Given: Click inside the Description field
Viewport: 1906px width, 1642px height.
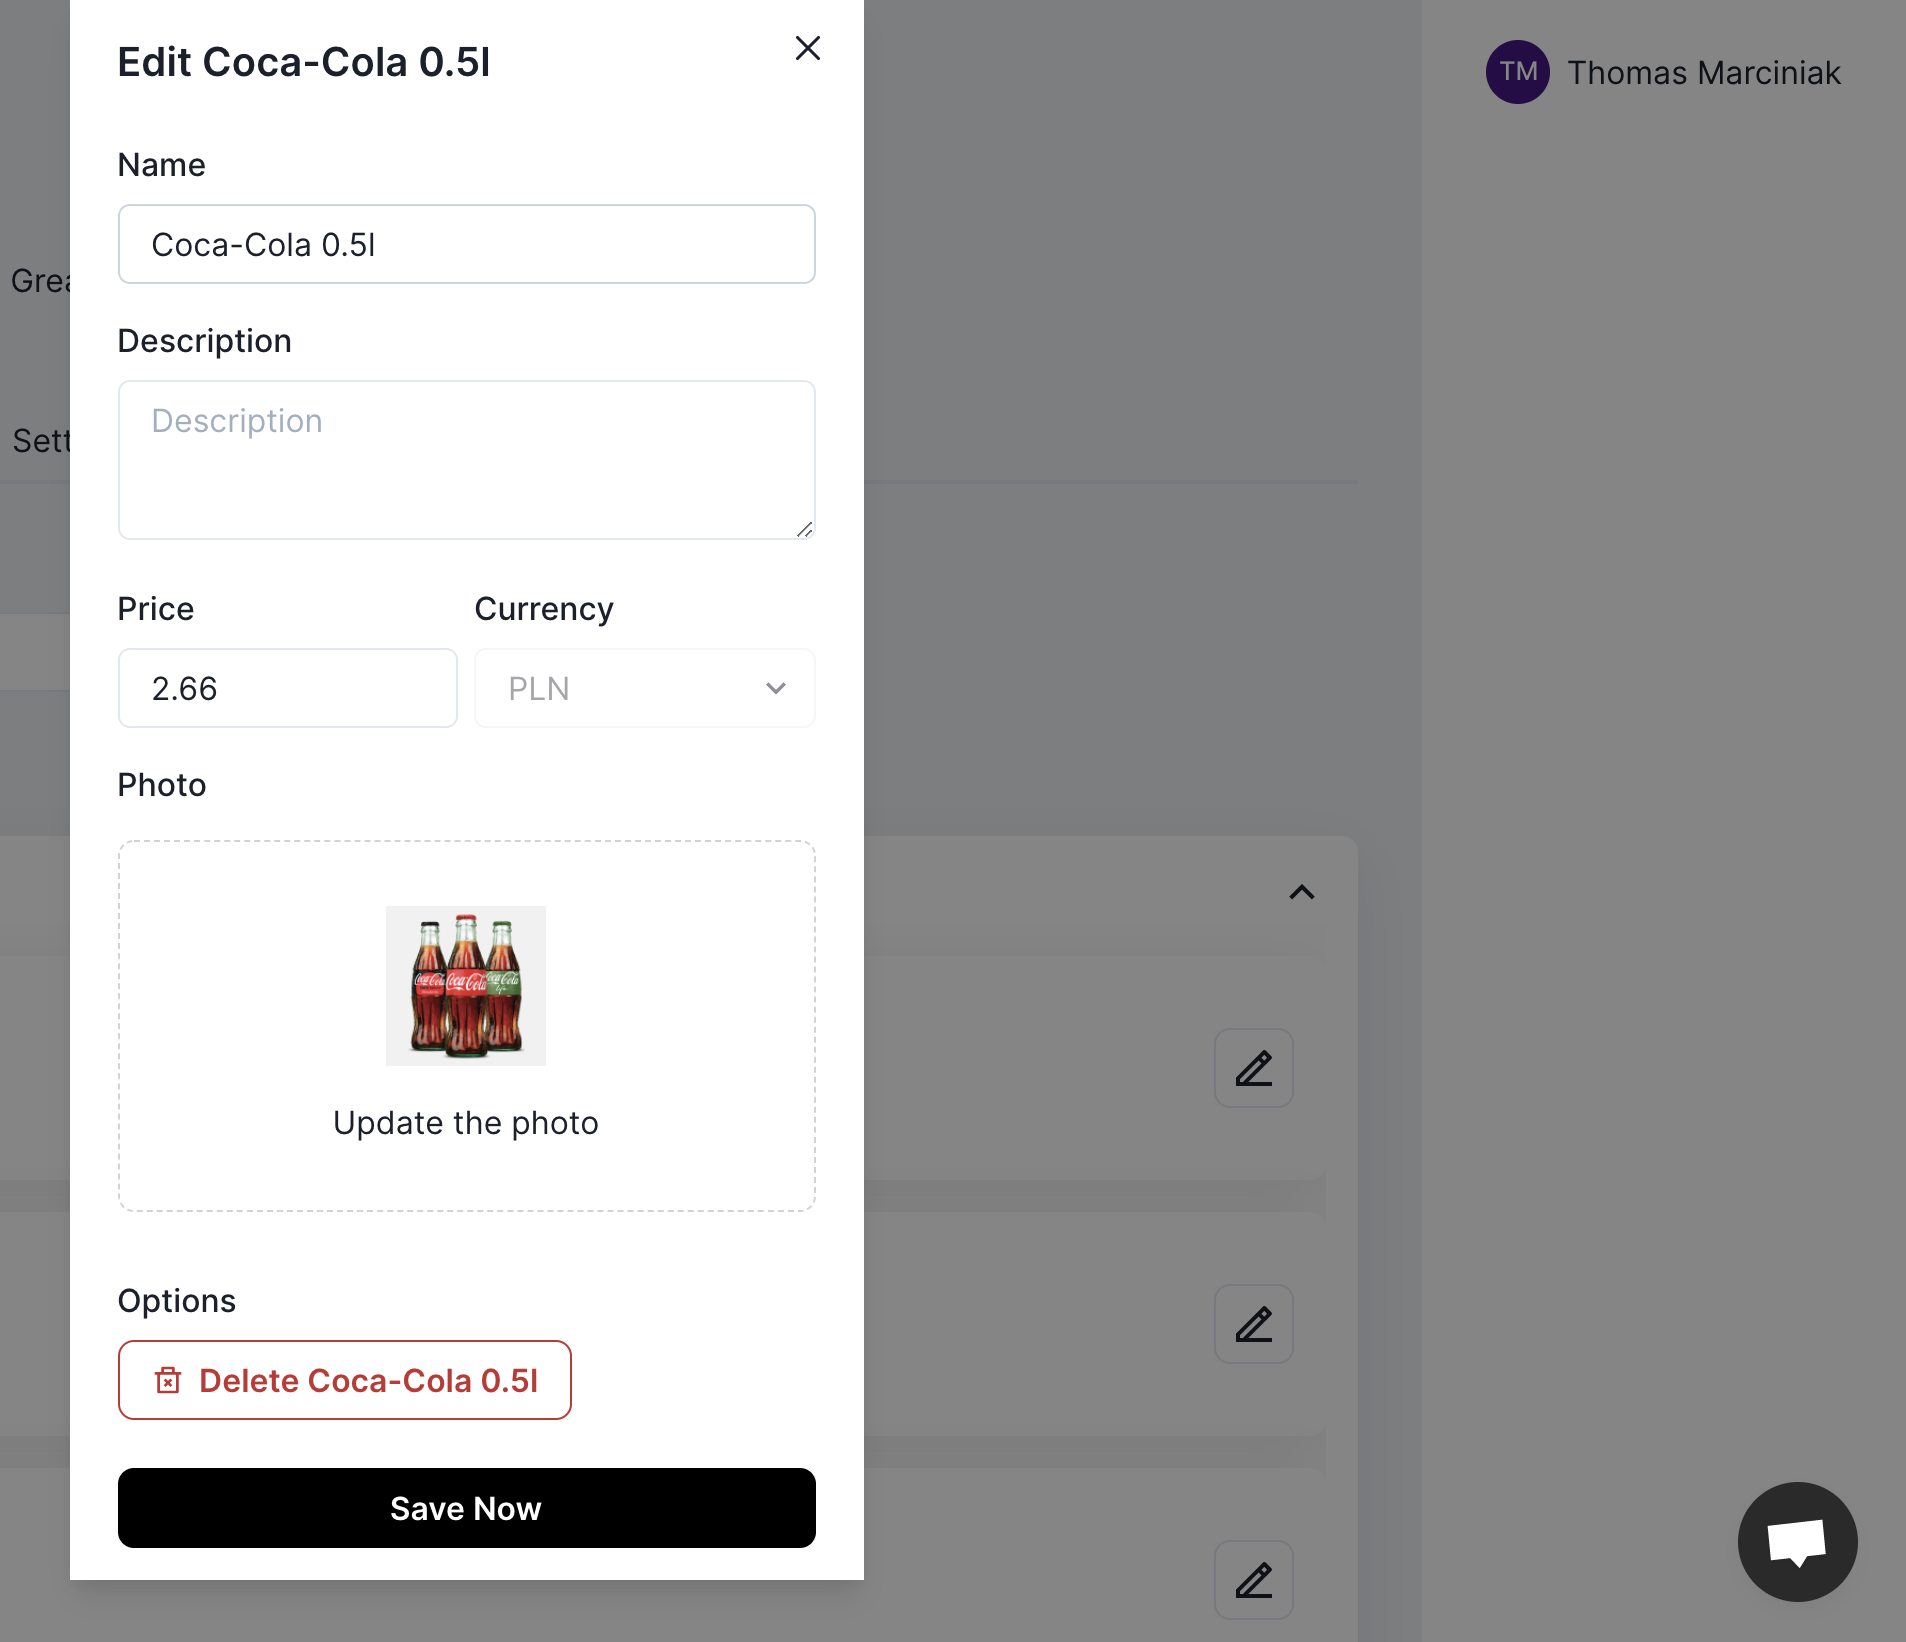Looking at the screenshot, I should (465, 460).
